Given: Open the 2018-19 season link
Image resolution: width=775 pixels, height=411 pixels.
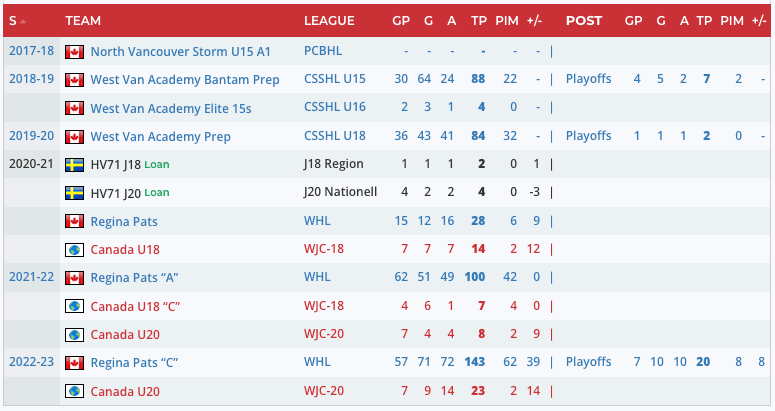Looking at the screenshot, I should tap(28, 79).
